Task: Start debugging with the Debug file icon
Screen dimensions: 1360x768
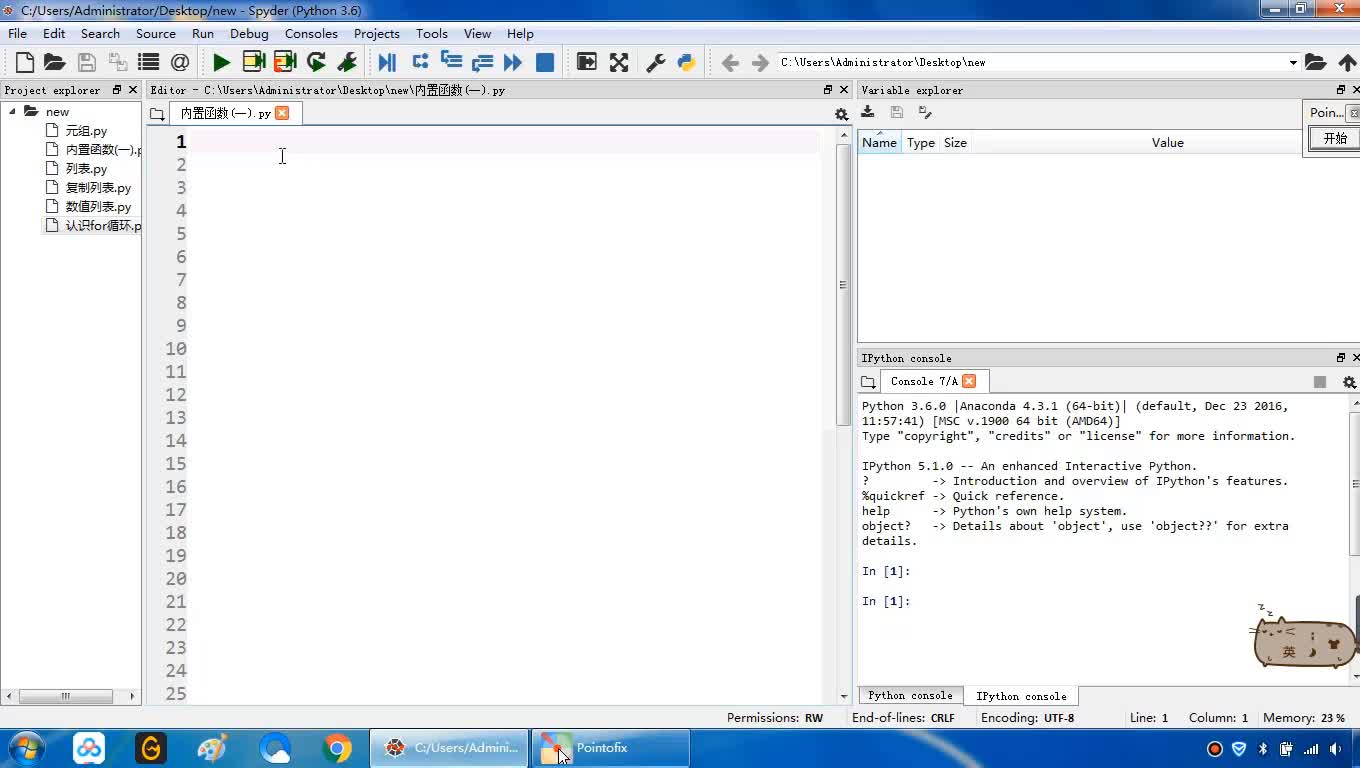Action: (x=387, y=62)
